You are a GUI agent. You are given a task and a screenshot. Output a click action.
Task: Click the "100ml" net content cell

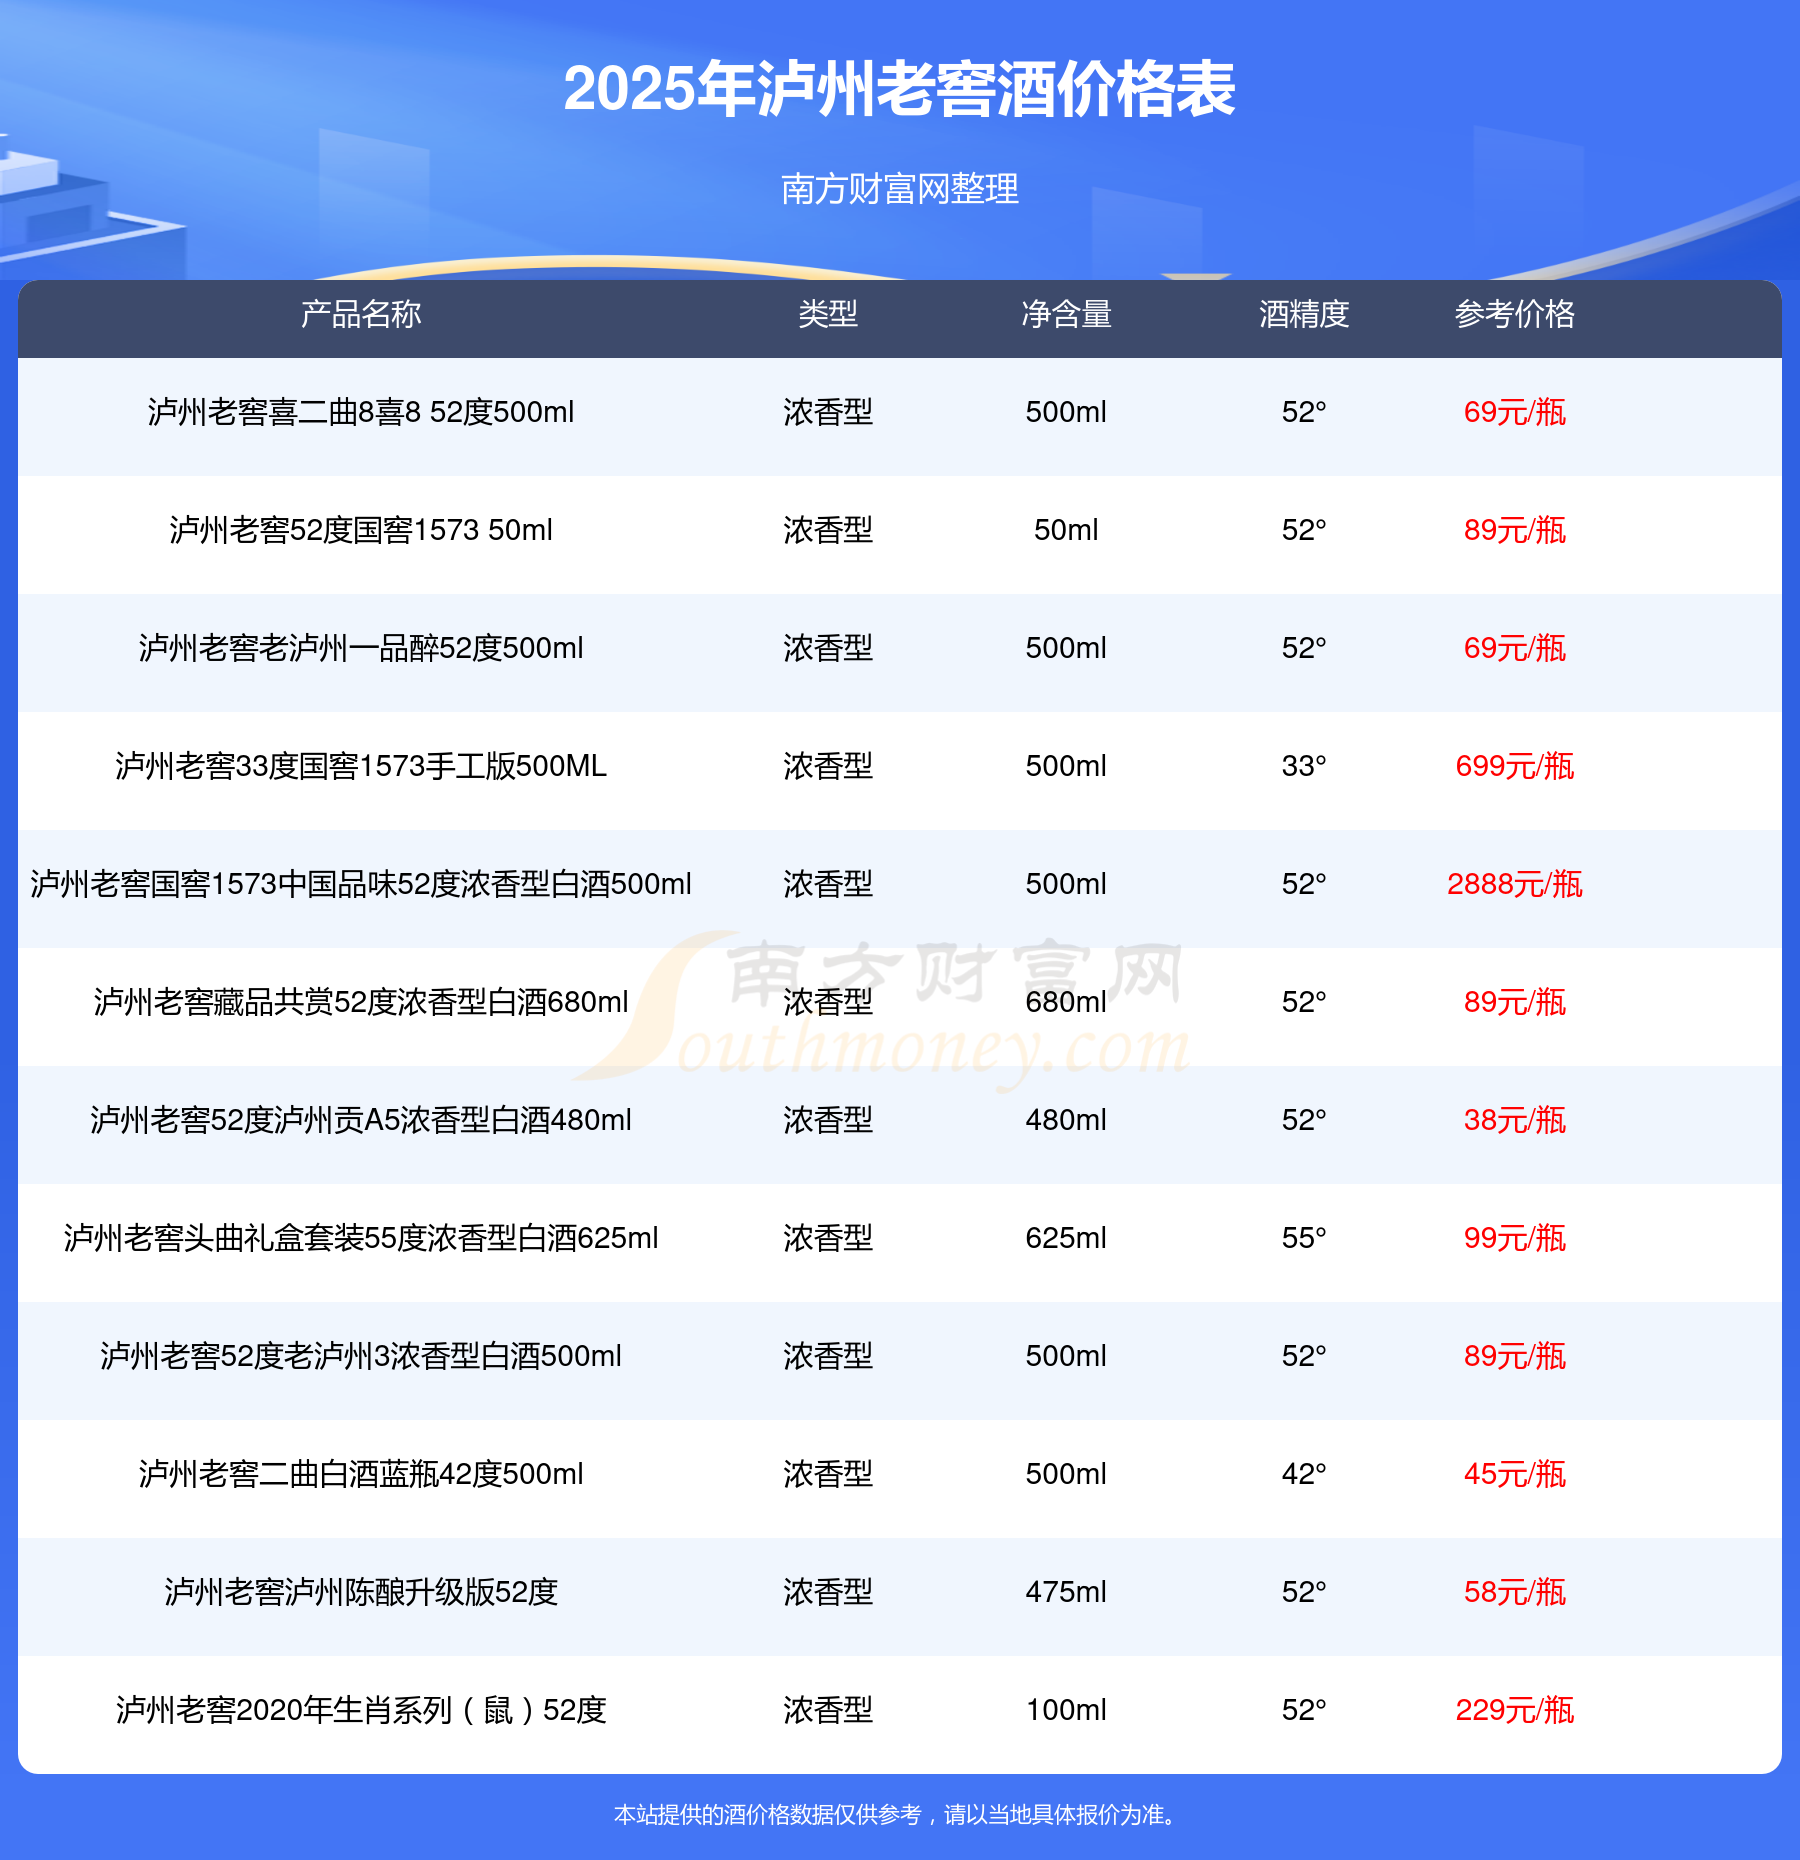click(1066, 1710)
